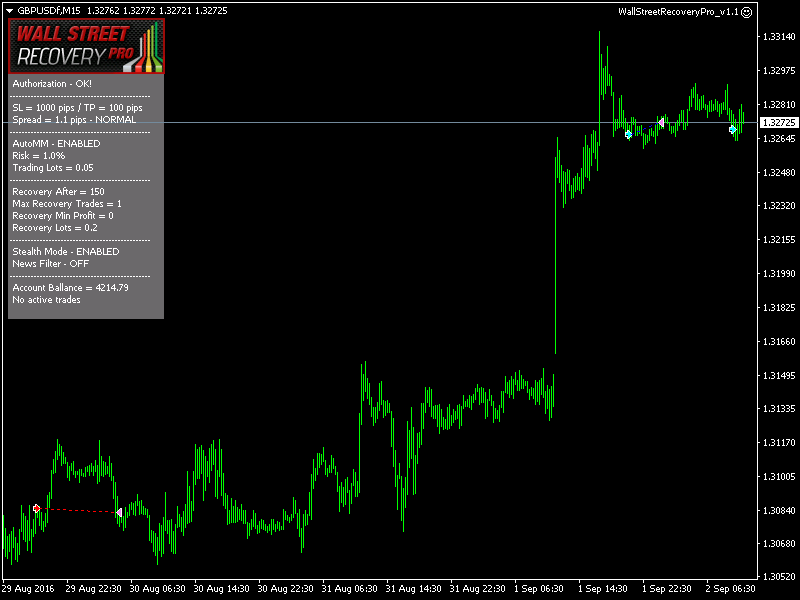Click 'SL = 1000 pips / TP = 100 pips'
Screen dimensions: 800x600
78,108
